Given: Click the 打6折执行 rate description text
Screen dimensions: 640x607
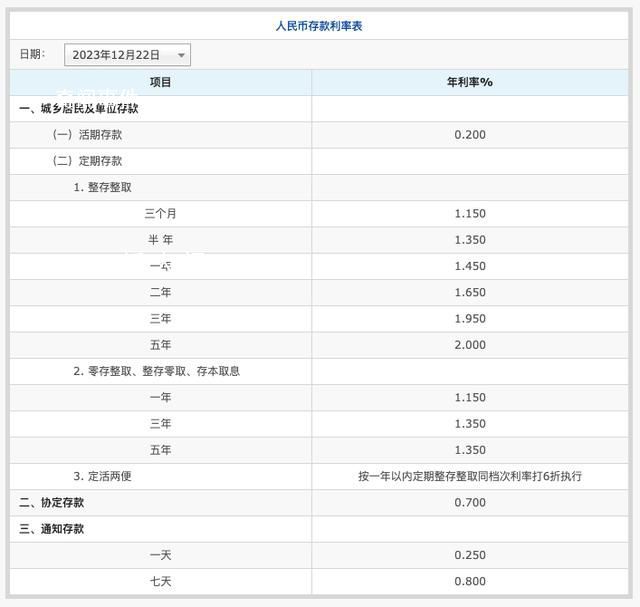Looking at the screenshot, I should pos(469,476).
